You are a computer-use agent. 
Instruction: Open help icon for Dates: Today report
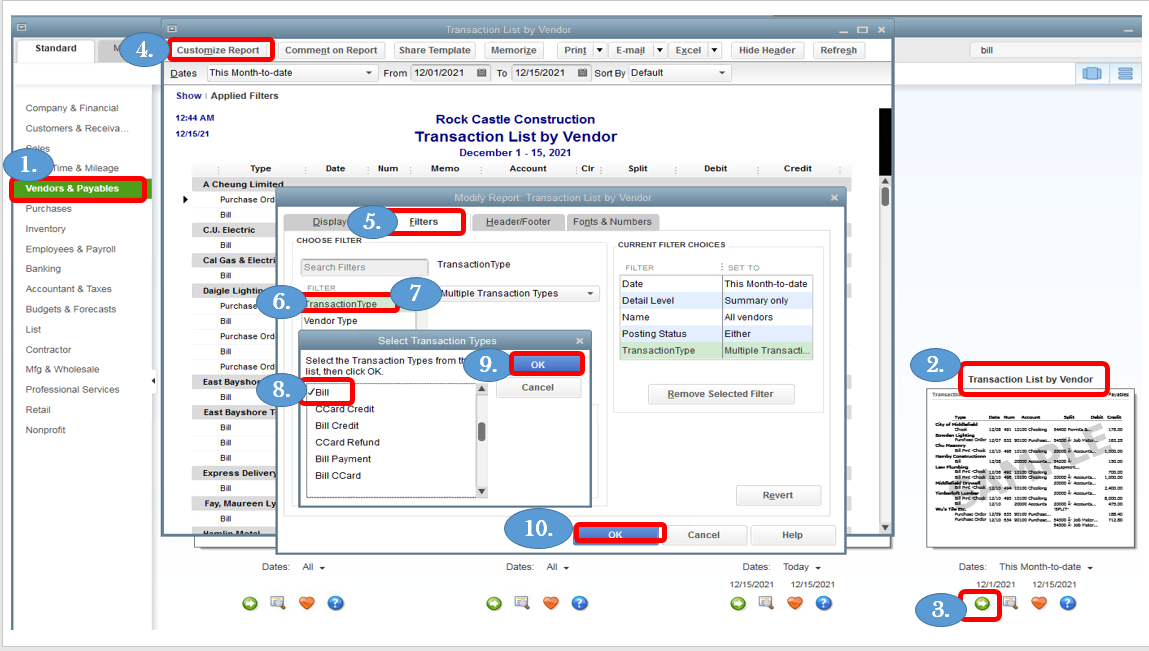coord(824,603)
